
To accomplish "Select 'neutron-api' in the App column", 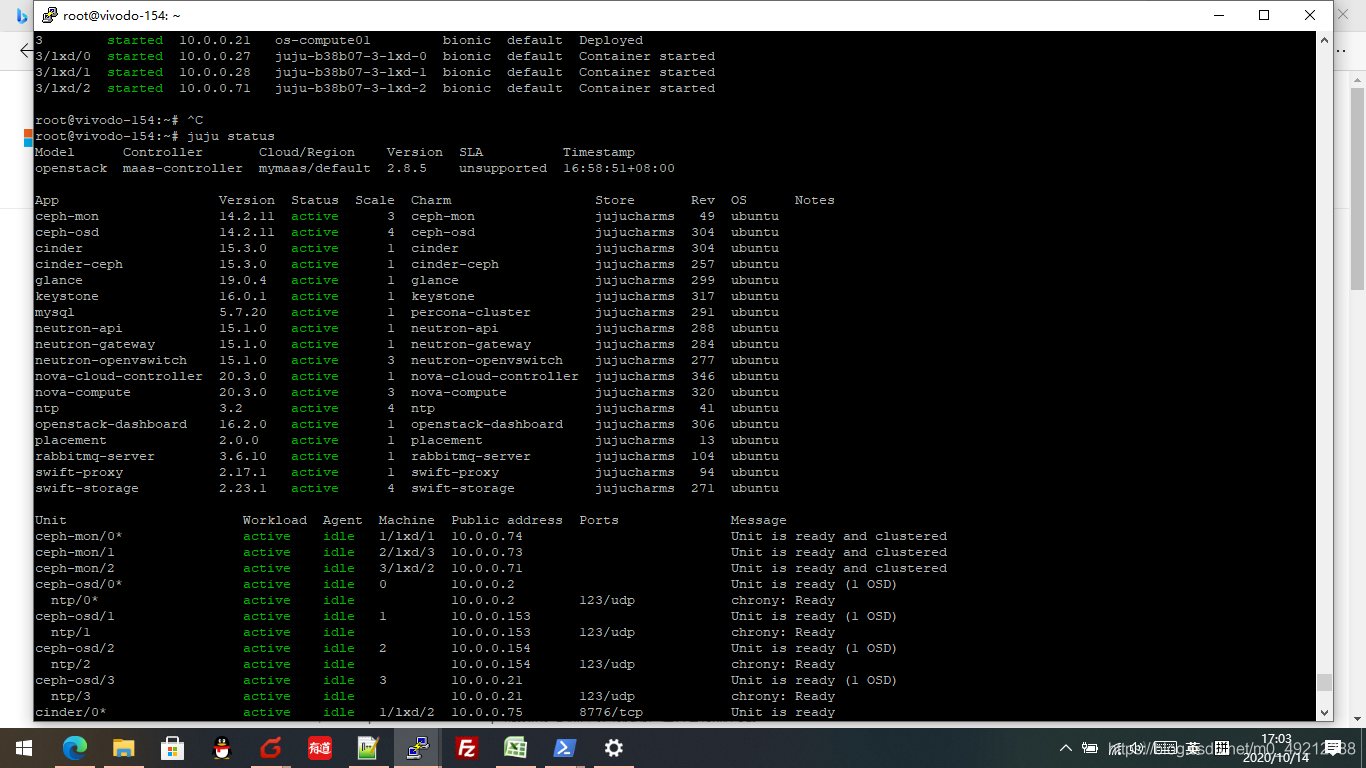I will [x=79, y=328].
